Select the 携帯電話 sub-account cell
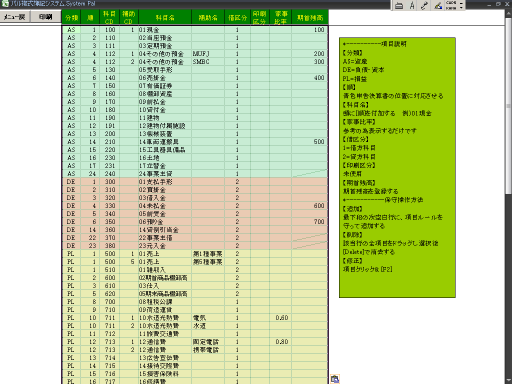 [208, 350]
